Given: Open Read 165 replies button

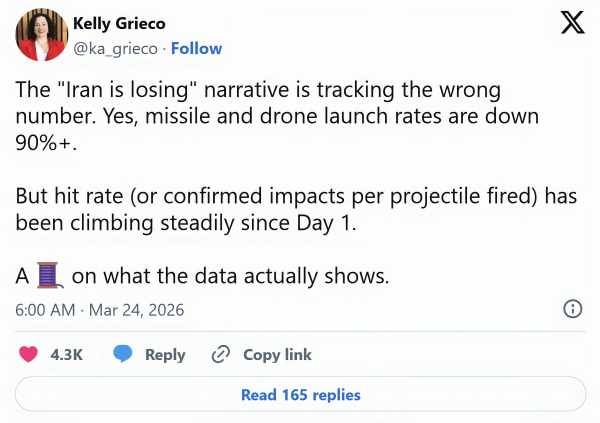Looking at the screenshot, I should pos(300,394).
